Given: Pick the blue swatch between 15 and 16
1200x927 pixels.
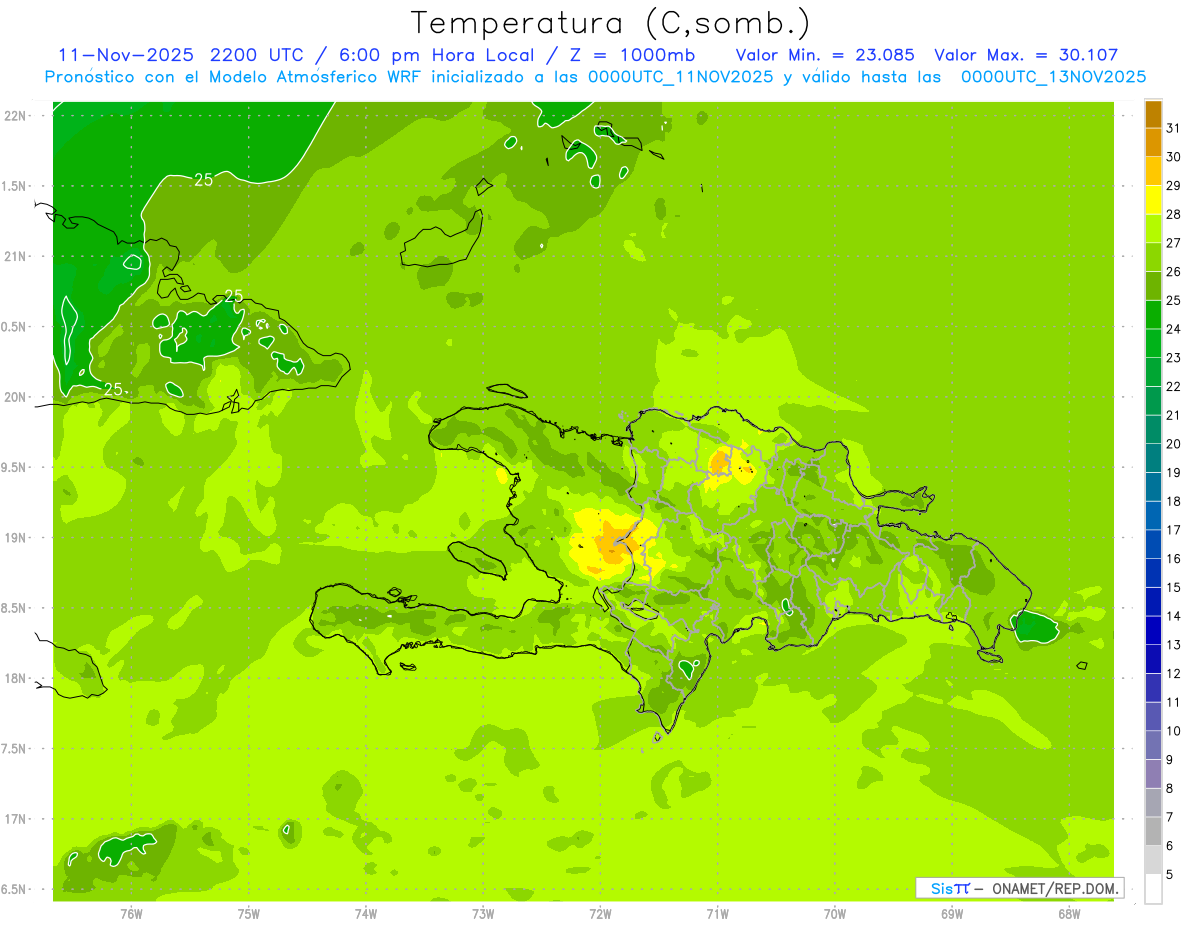Looking at the screenshot, I should (1153, 573).
